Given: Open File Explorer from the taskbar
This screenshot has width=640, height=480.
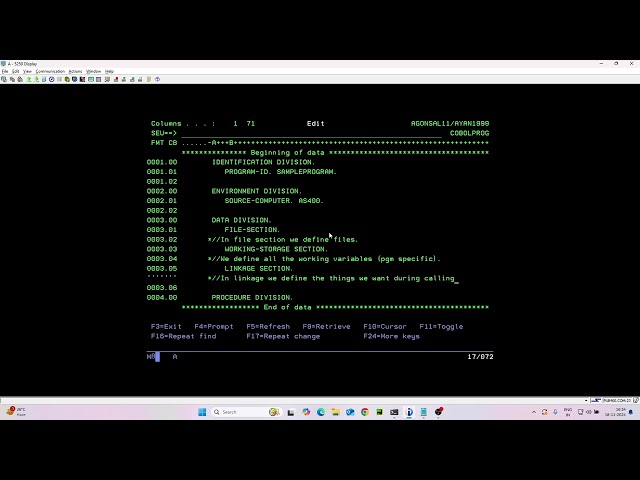Looking at the screenshot, I should [x=336, y=412].
